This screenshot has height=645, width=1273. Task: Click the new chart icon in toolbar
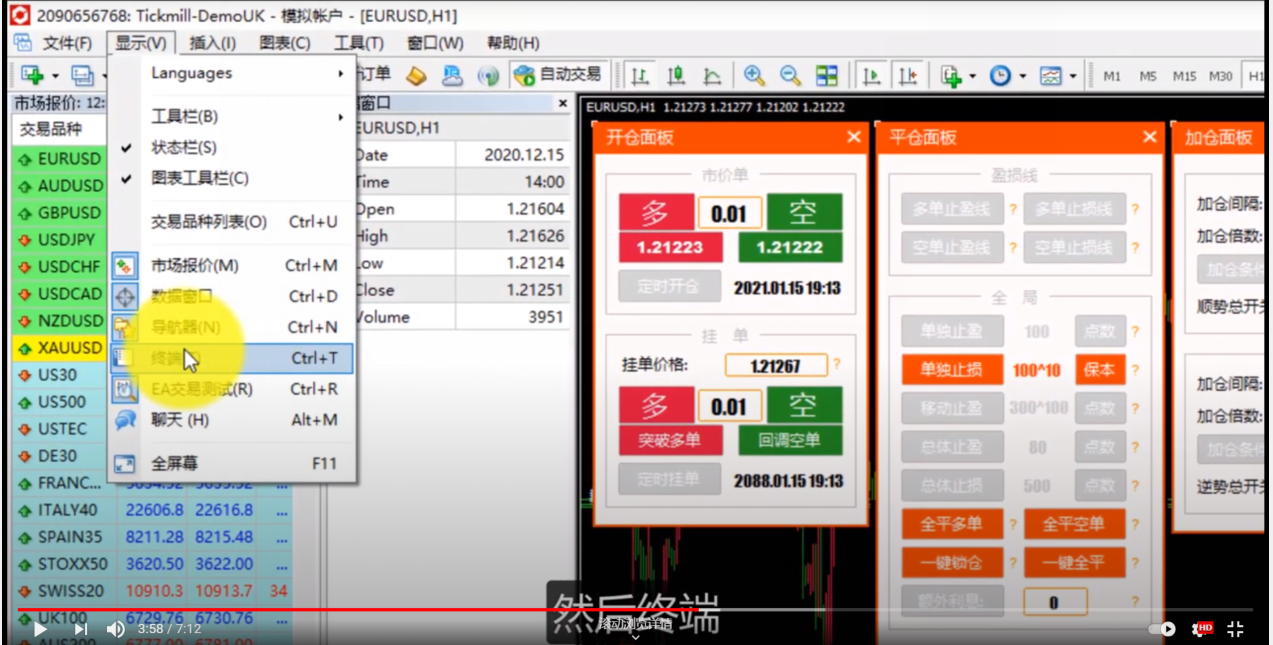(32, 76)
